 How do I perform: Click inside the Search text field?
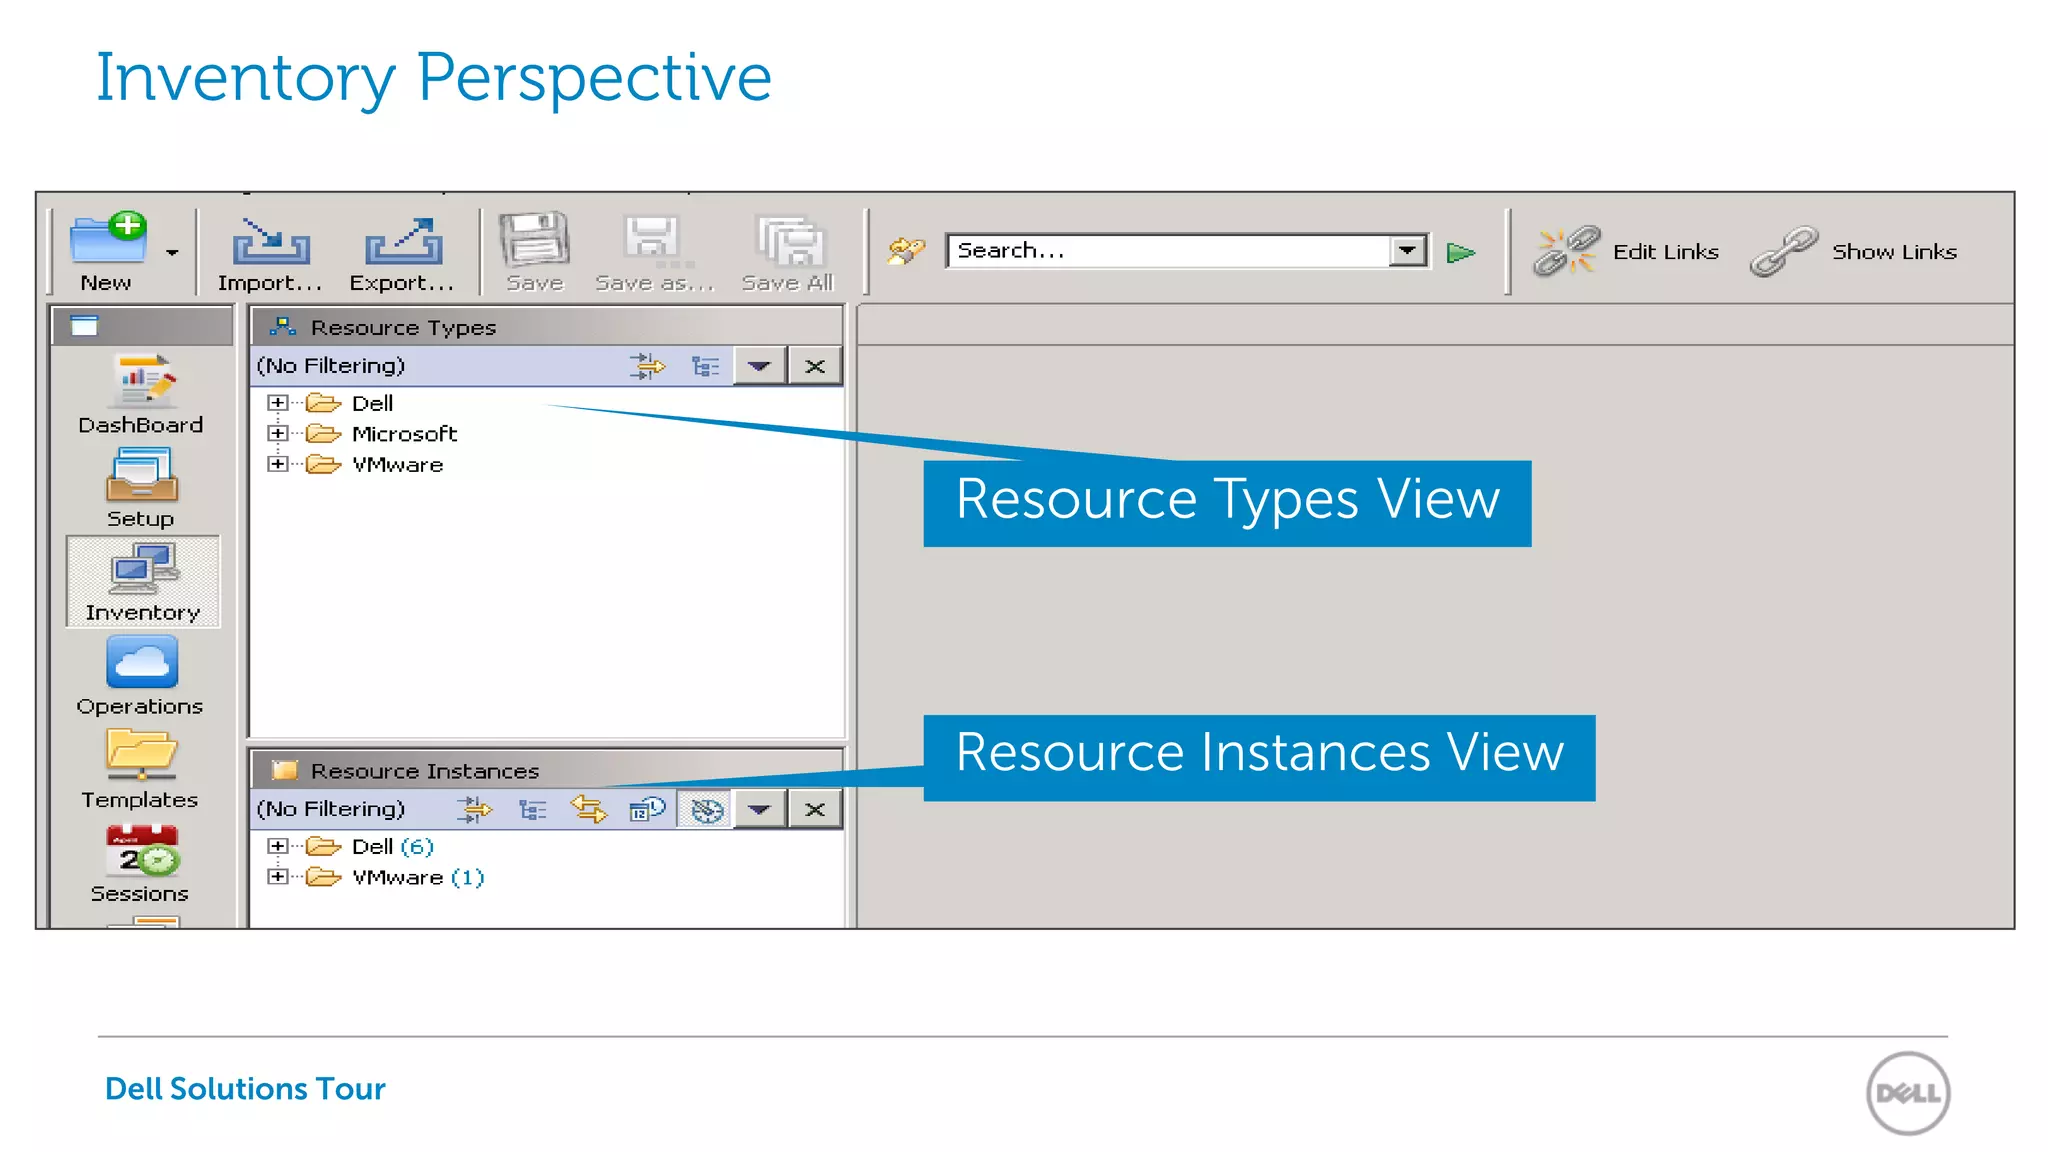click(x=1167, y=251)
